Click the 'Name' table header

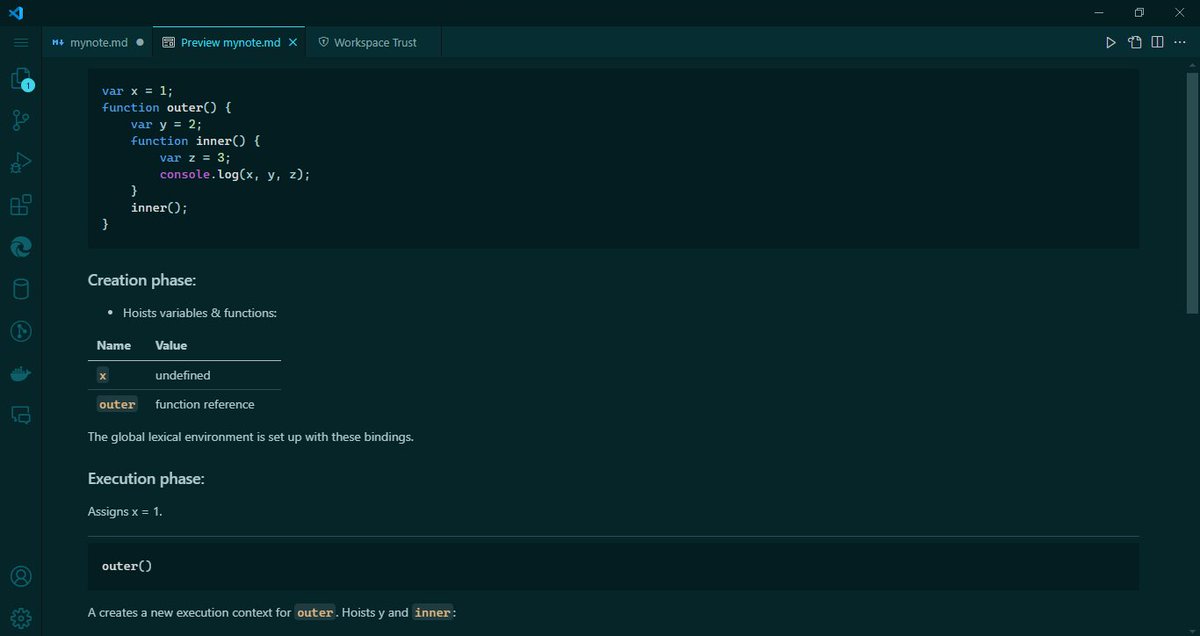114,345
